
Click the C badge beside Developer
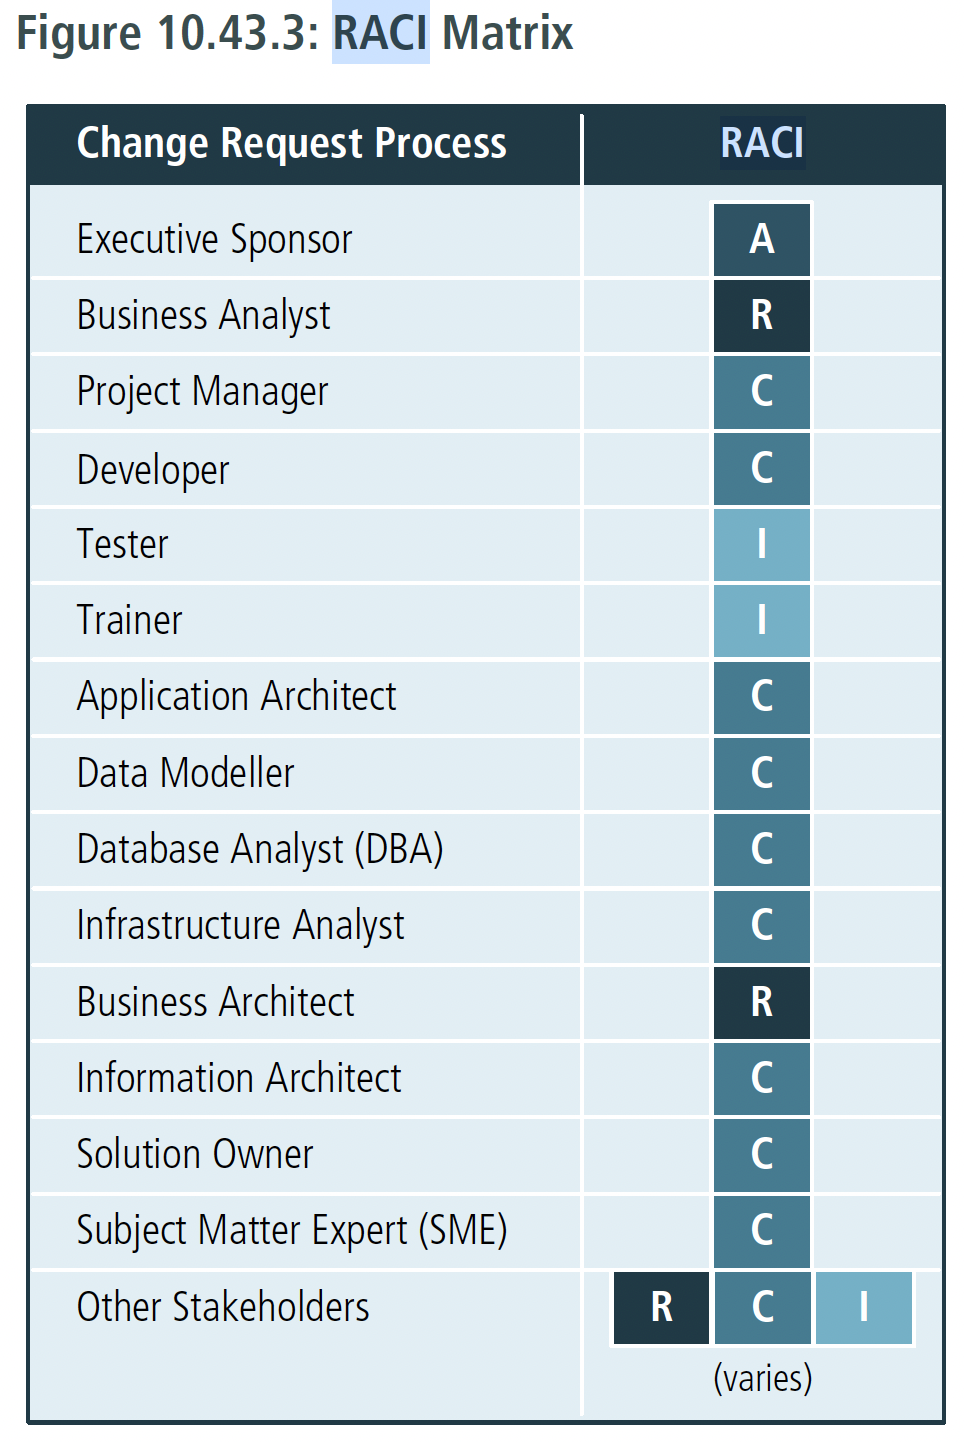tap(761, 468)
